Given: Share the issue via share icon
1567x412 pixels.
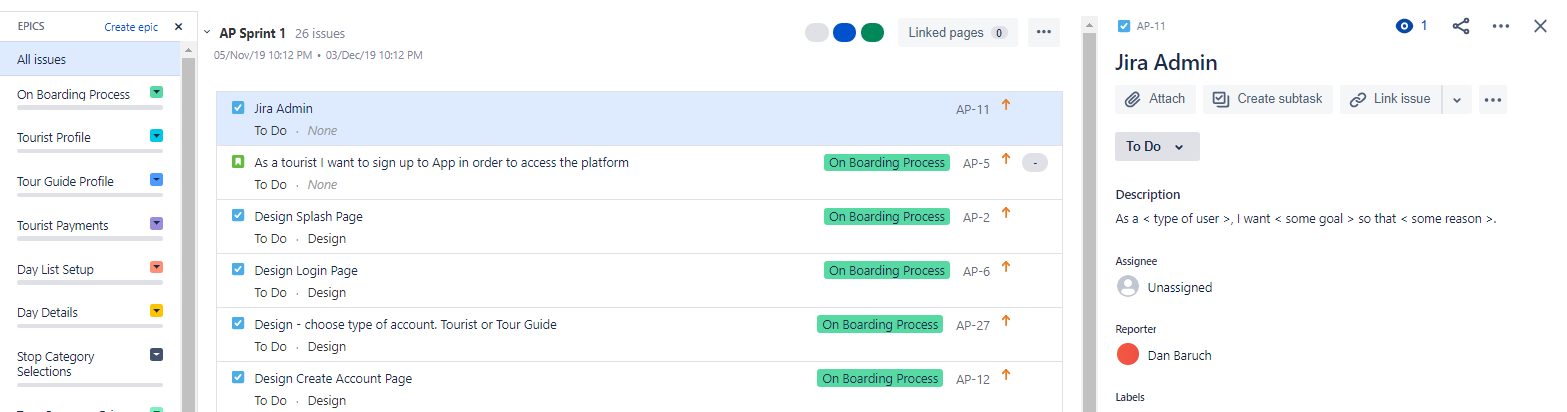Looking at the screenshot, I should 1461,26.
